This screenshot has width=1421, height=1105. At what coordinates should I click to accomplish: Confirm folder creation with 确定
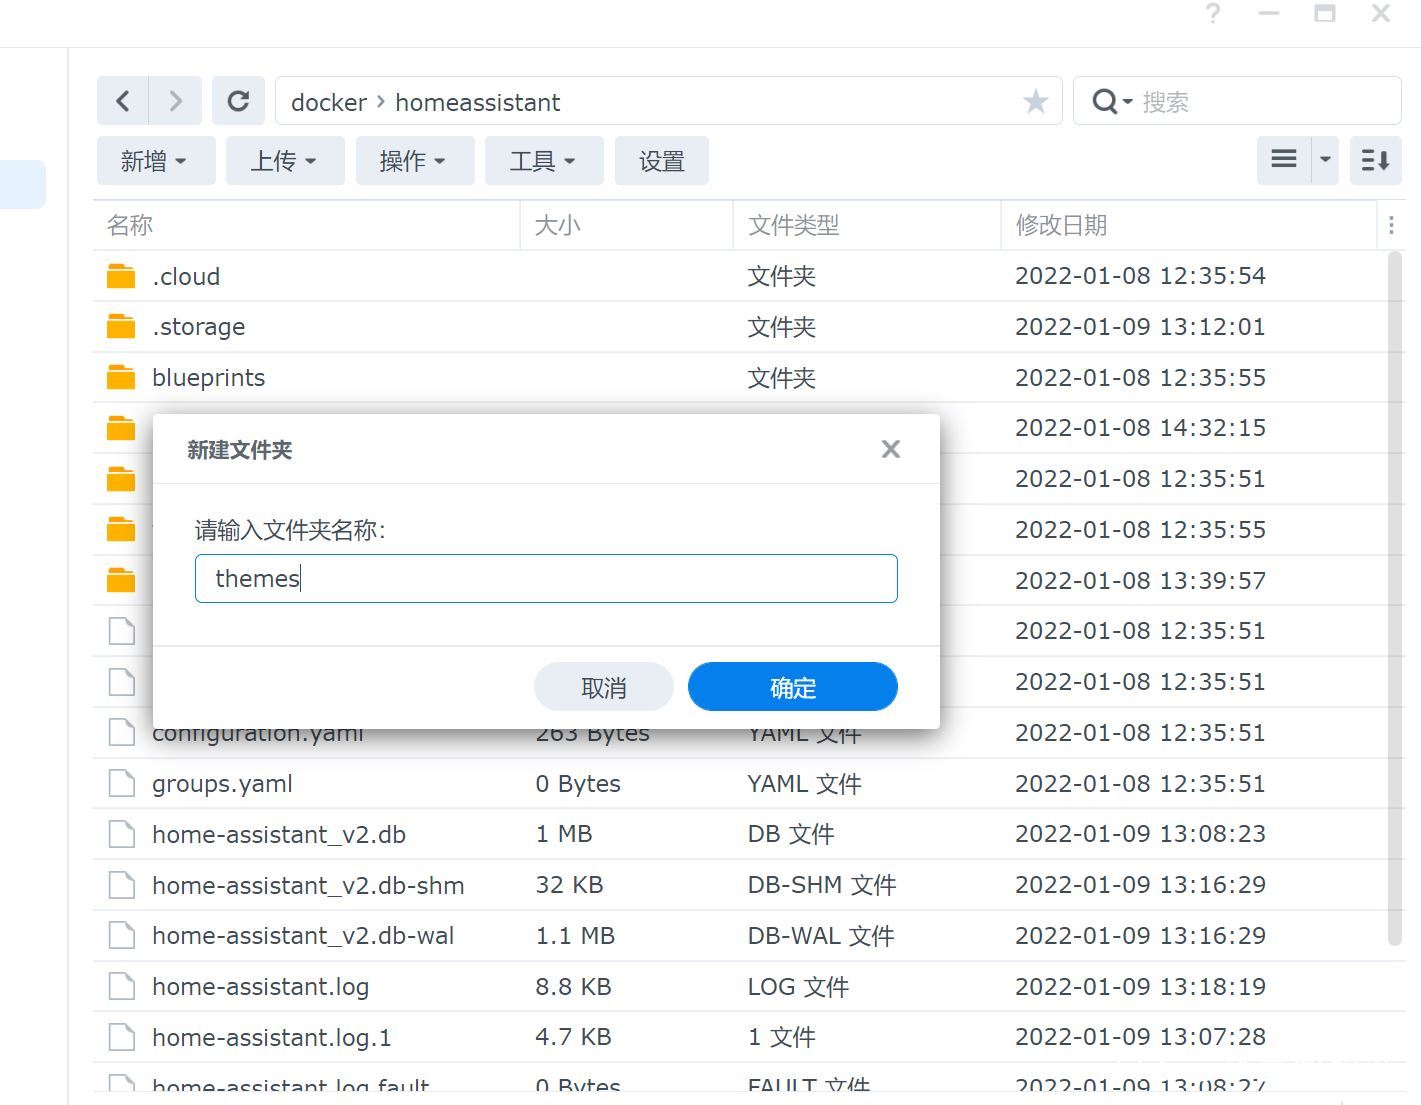pos(792,687)
